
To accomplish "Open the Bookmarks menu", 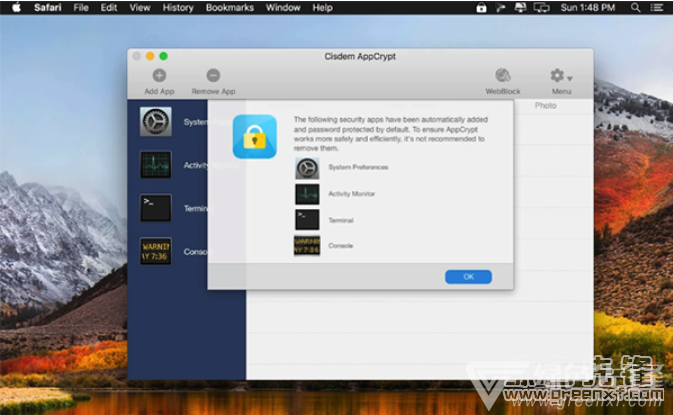I will (230, 7).
